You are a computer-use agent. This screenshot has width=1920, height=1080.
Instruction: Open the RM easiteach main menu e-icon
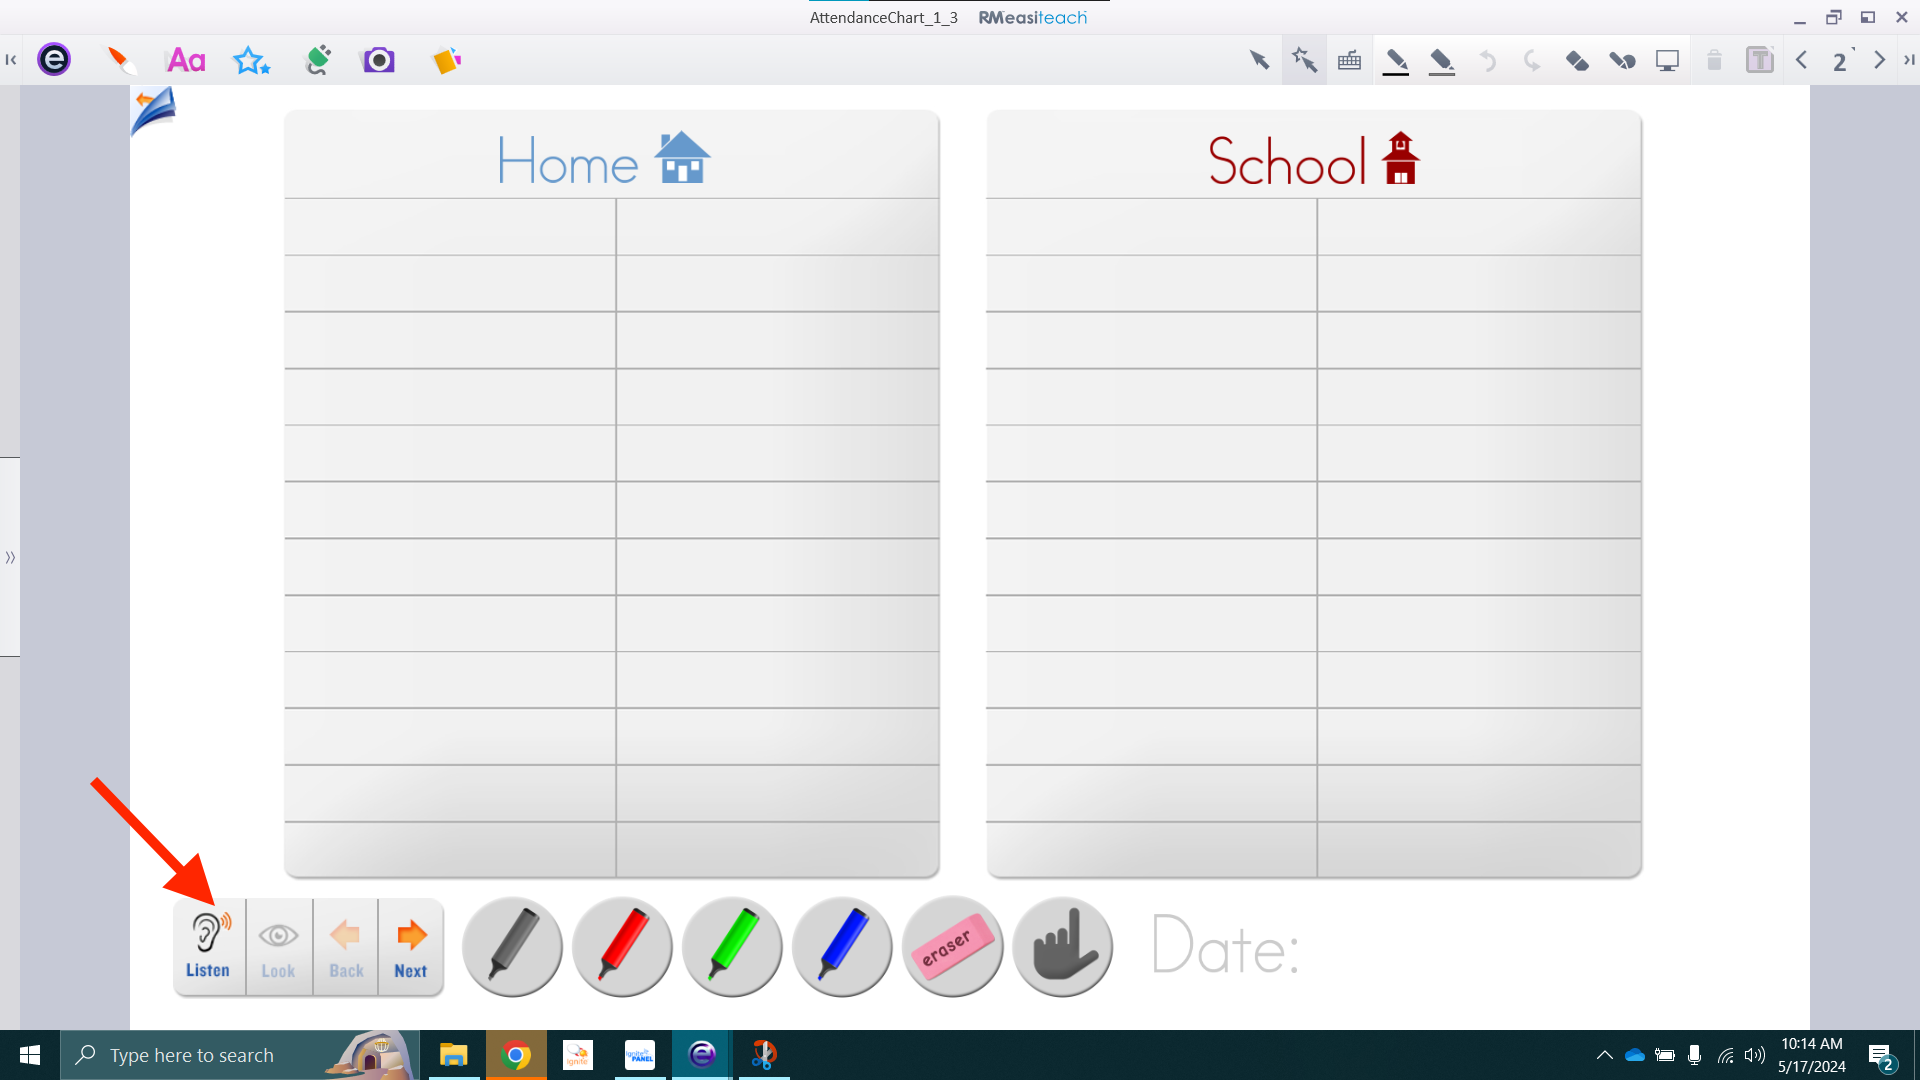point(54,60)
